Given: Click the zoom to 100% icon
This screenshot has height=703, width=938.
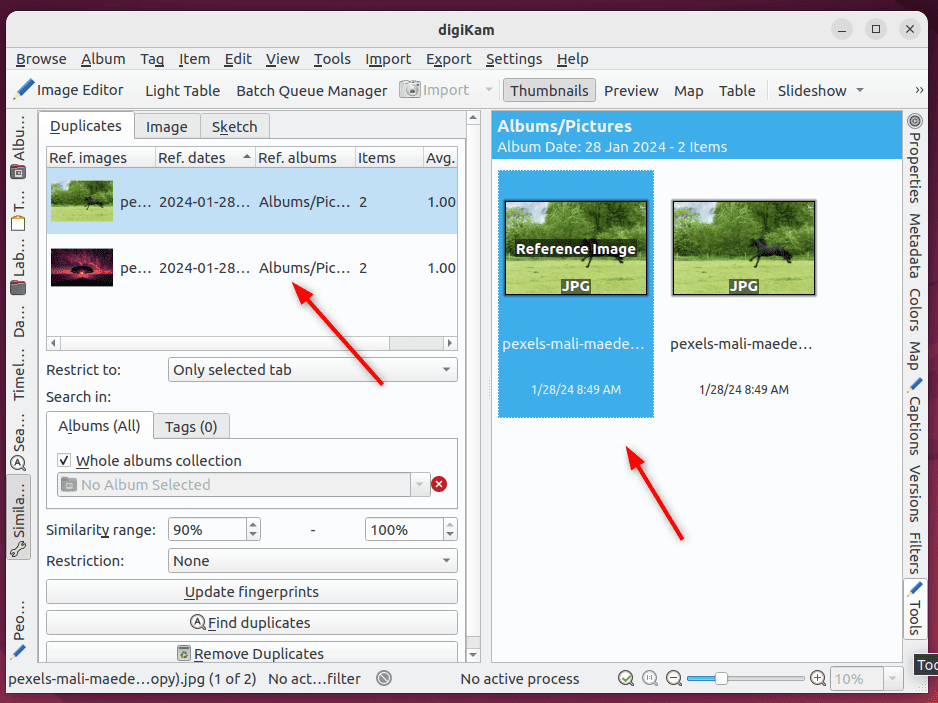Looking at the screenshot, I should point(650,678).
